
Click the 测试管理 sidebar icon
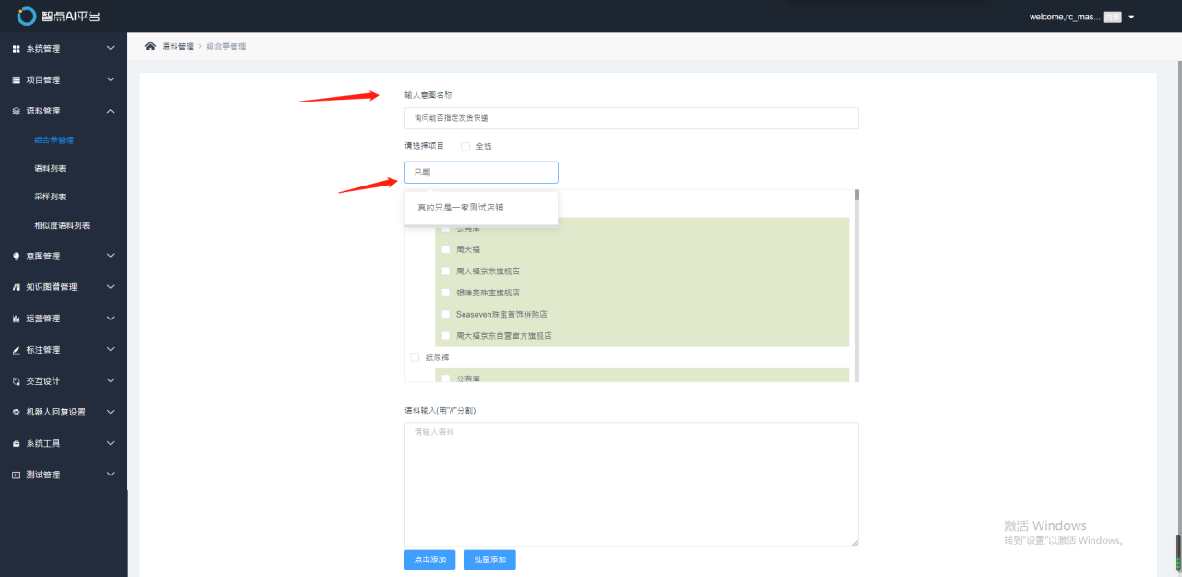pos(16,475)
